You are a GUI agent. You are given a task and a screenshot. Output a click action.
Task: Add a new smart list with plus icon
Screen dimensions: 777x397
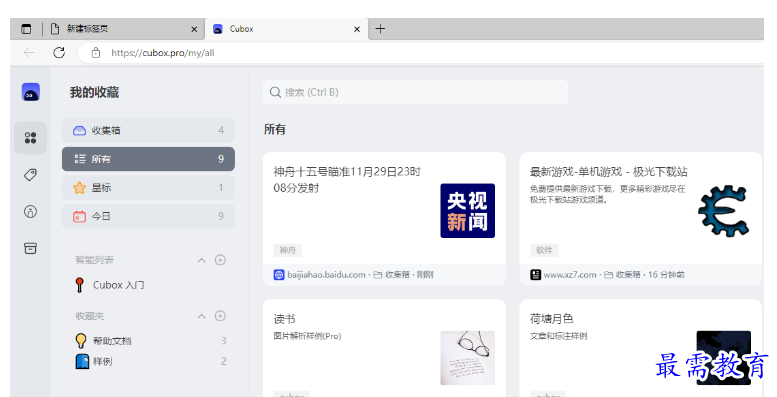click(221, 260)
